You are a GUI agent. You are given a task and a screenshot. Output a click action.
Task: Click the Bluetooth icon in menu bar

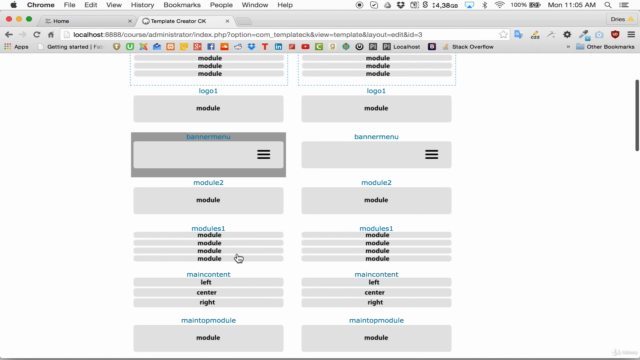(x=484, y=5)
